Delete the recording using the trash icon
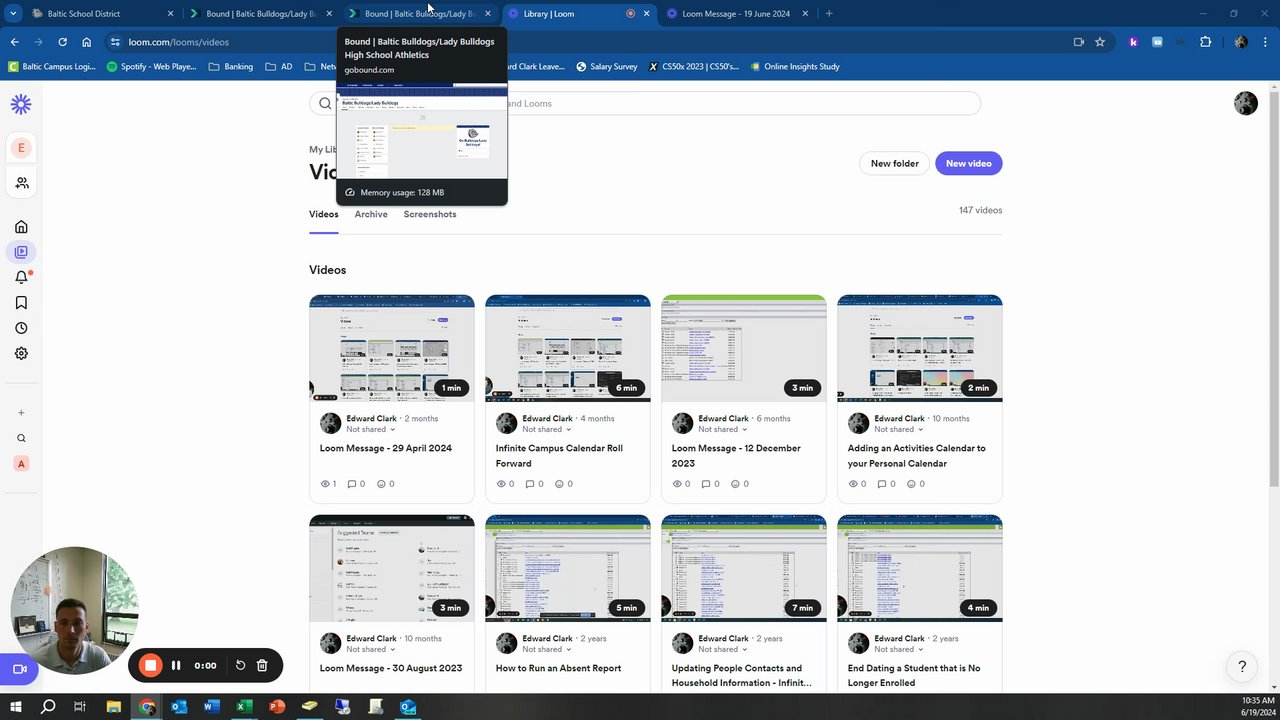1280x720 pixels. click(x=262, y=665)
